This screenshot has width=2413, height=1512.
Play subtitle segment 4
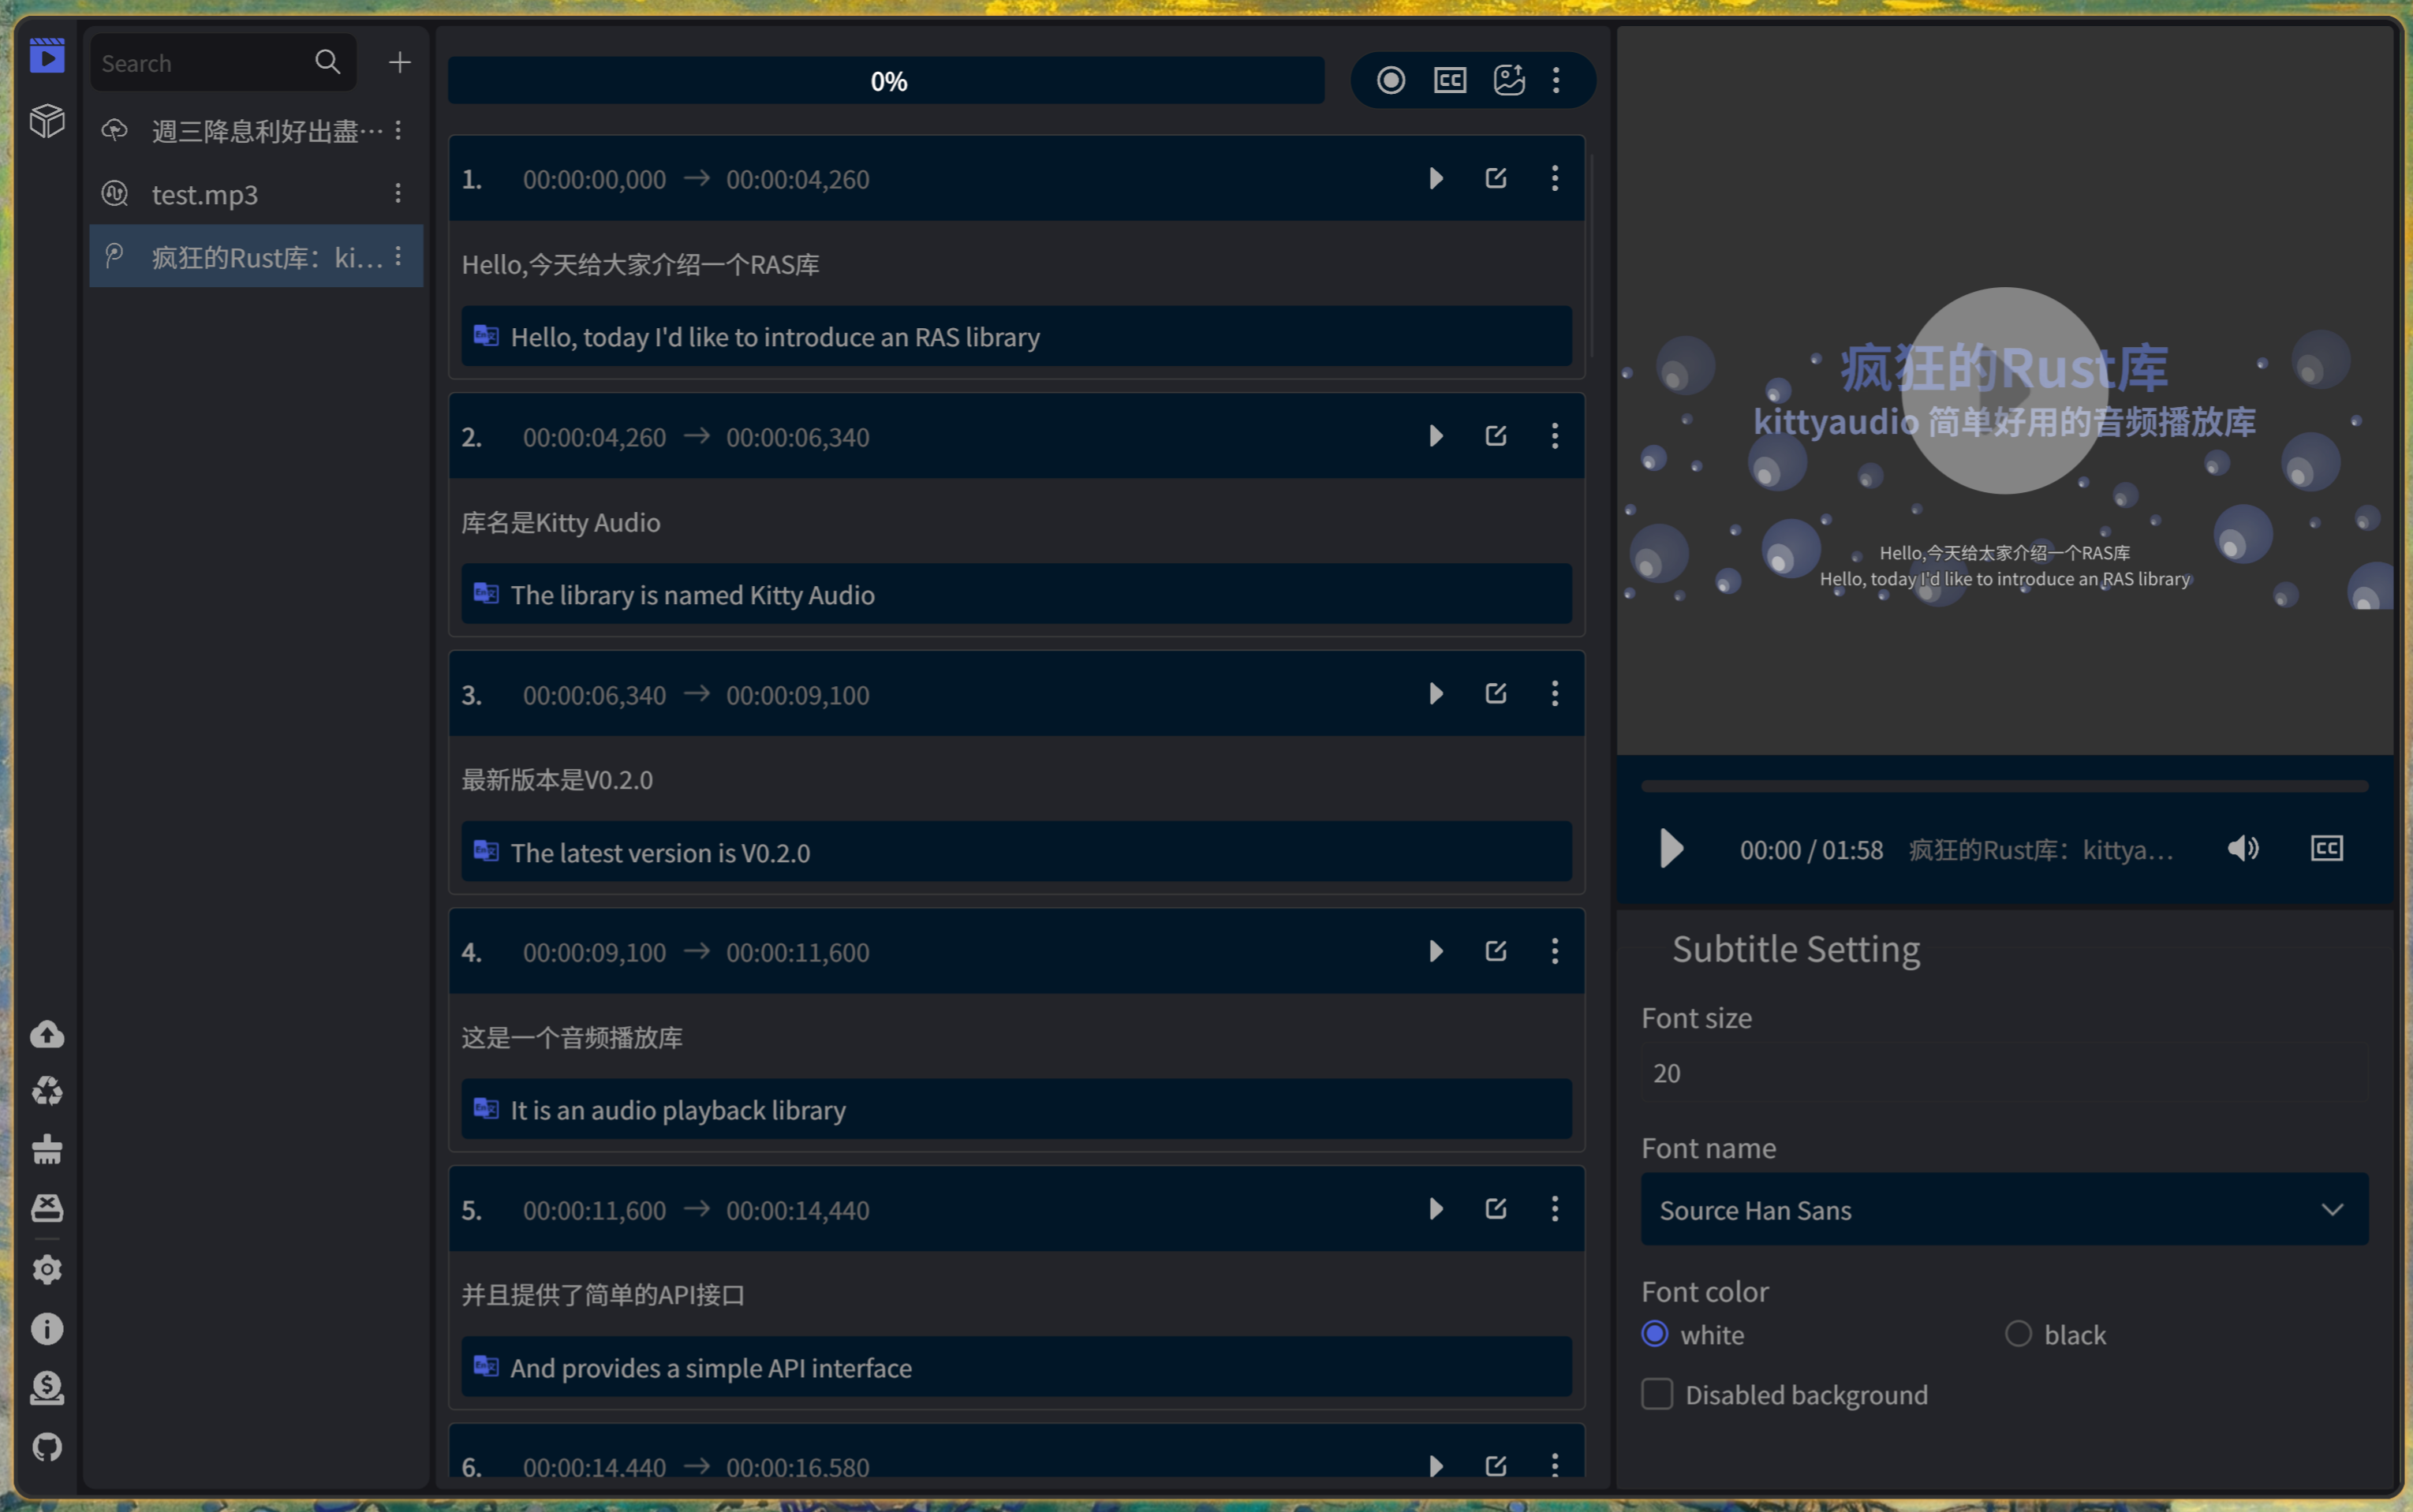[1436, 951]
